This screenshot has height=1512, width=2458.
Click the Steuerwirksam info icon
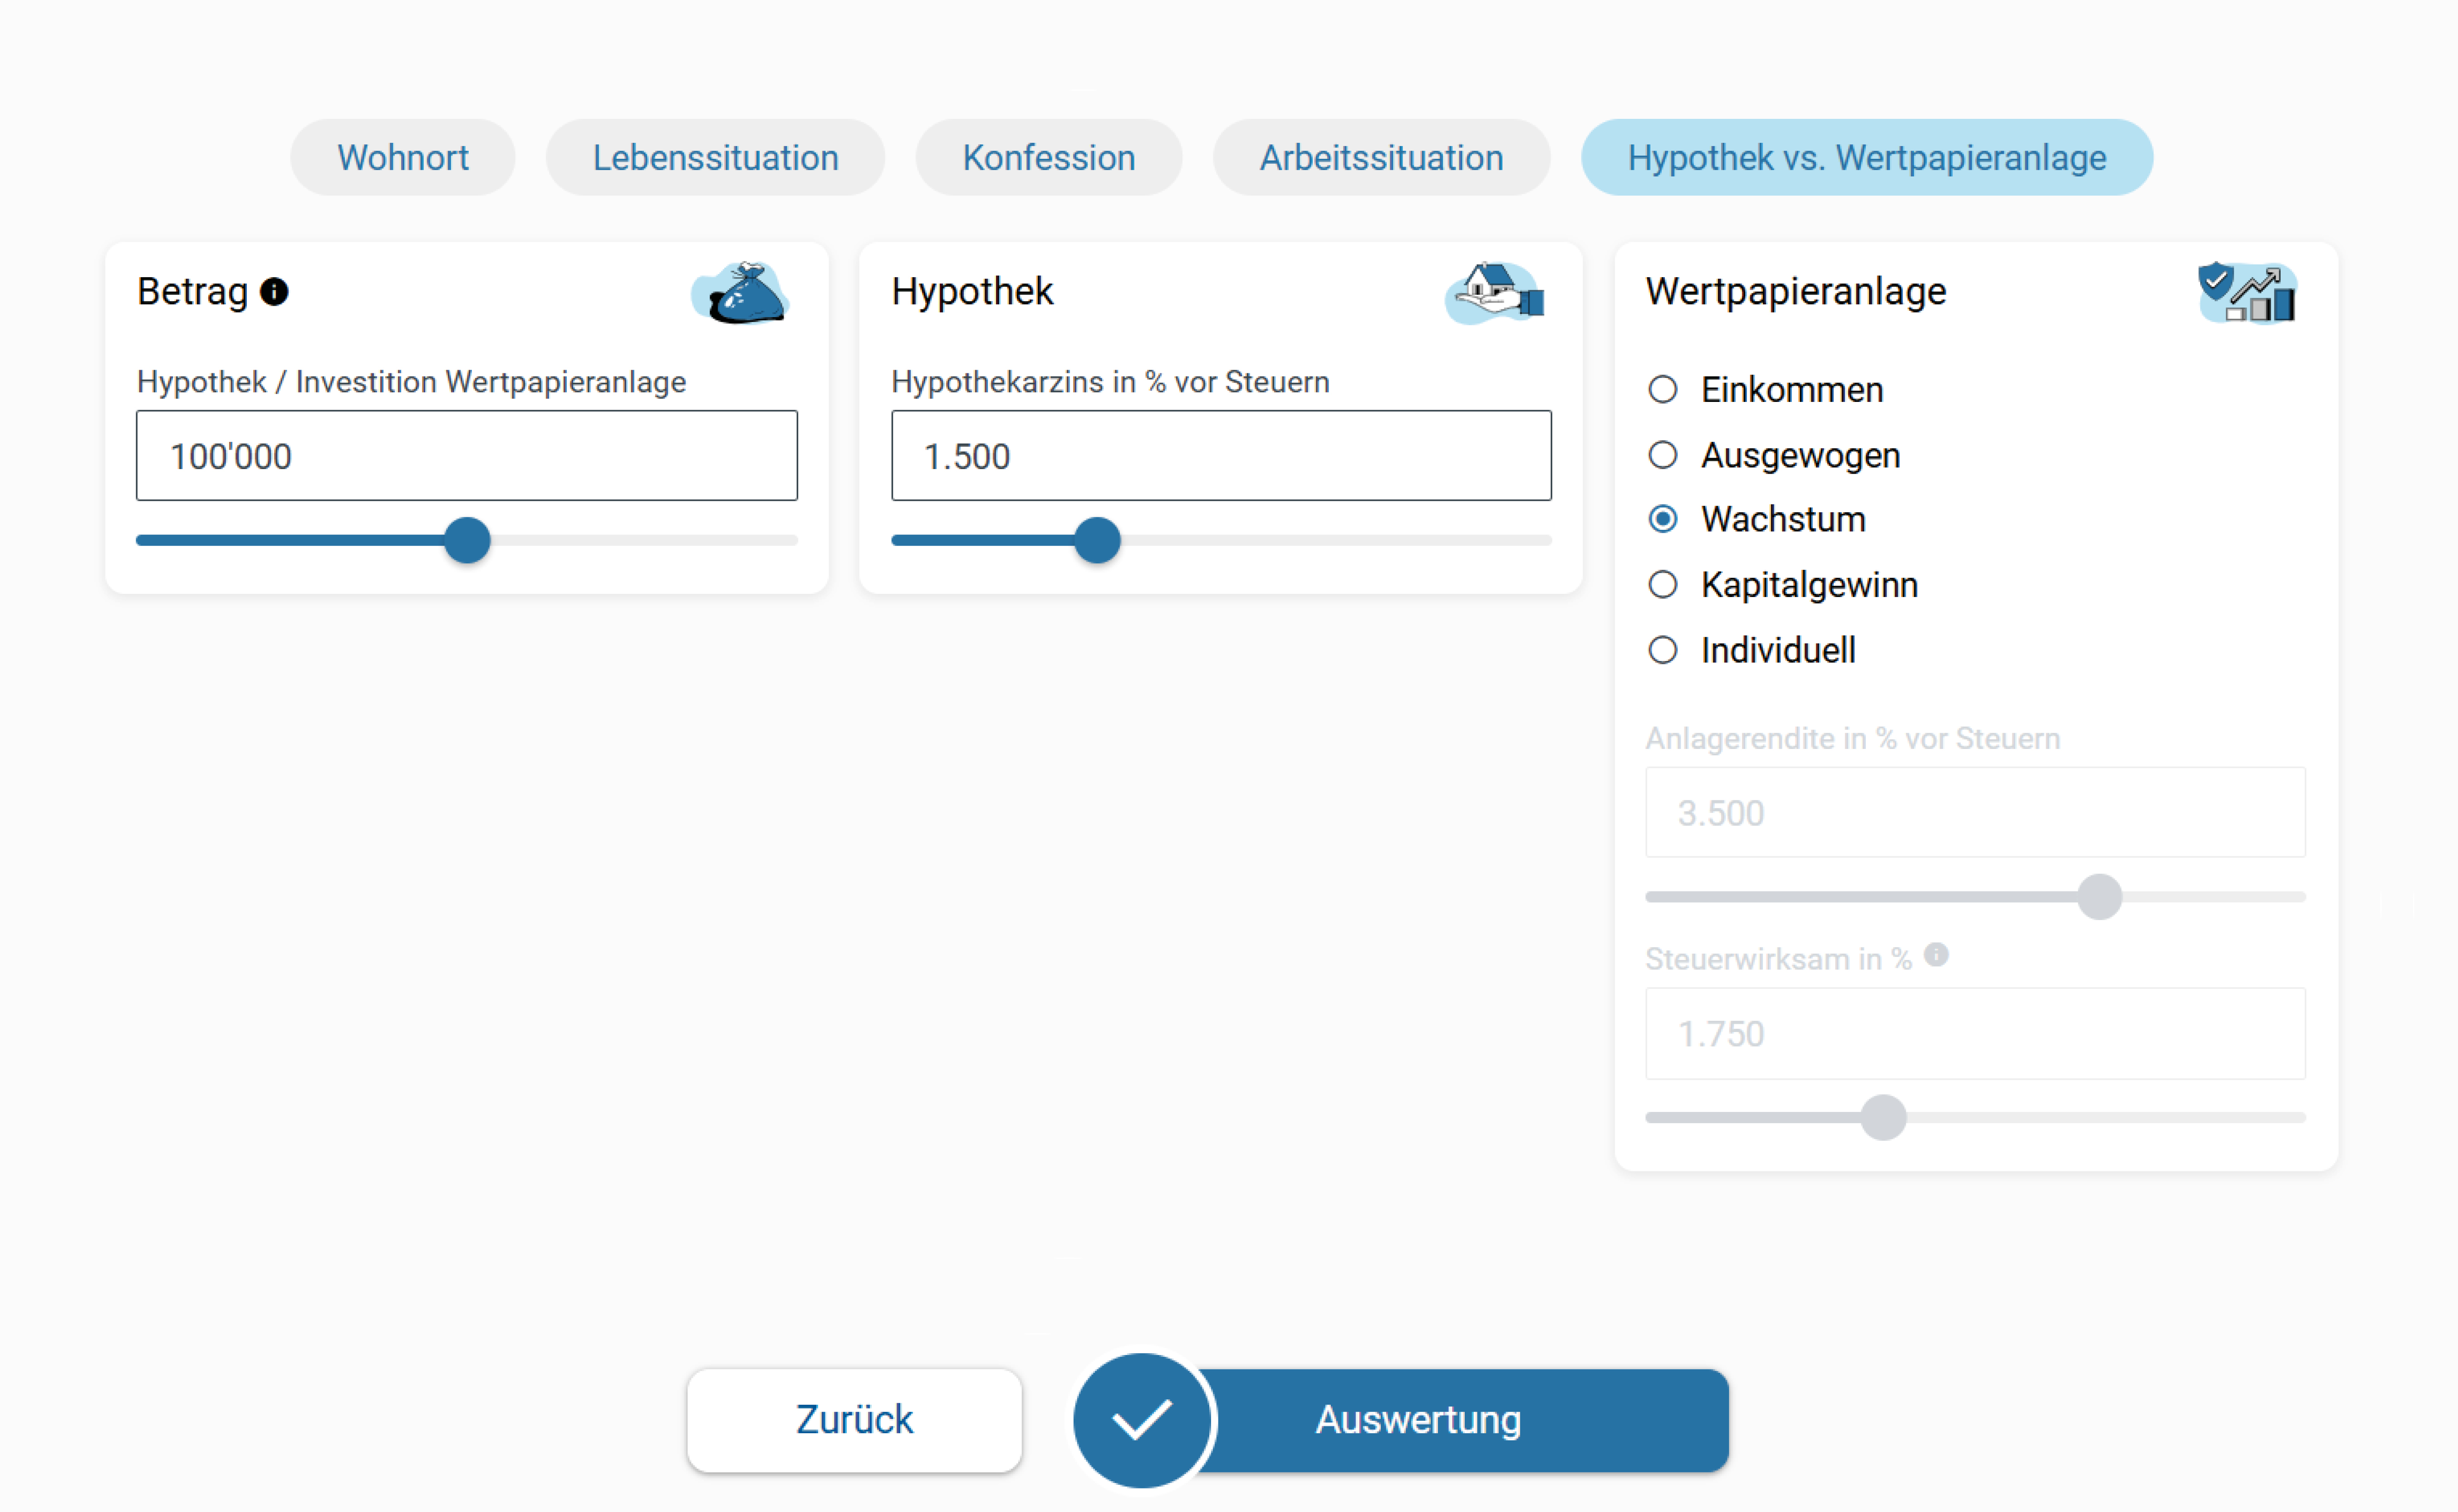click(1936, 955)
